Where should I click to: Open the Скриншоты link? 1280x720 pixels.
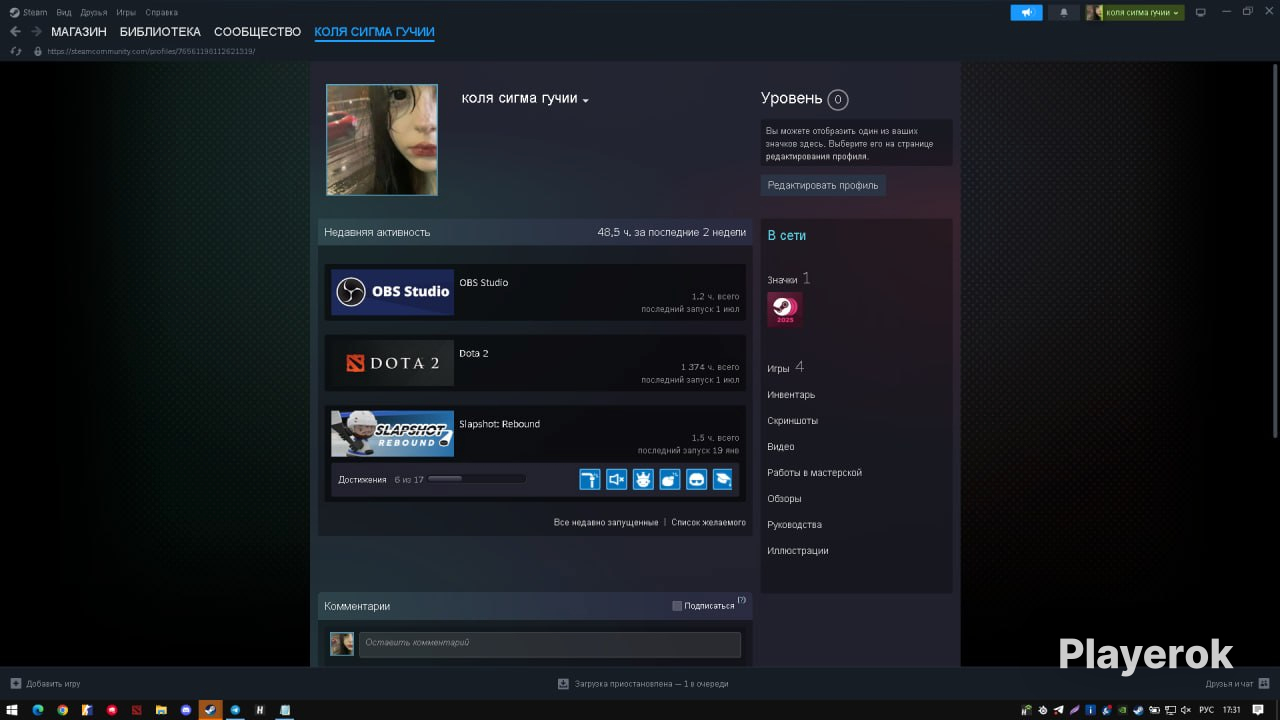click(x=792, y=421)
